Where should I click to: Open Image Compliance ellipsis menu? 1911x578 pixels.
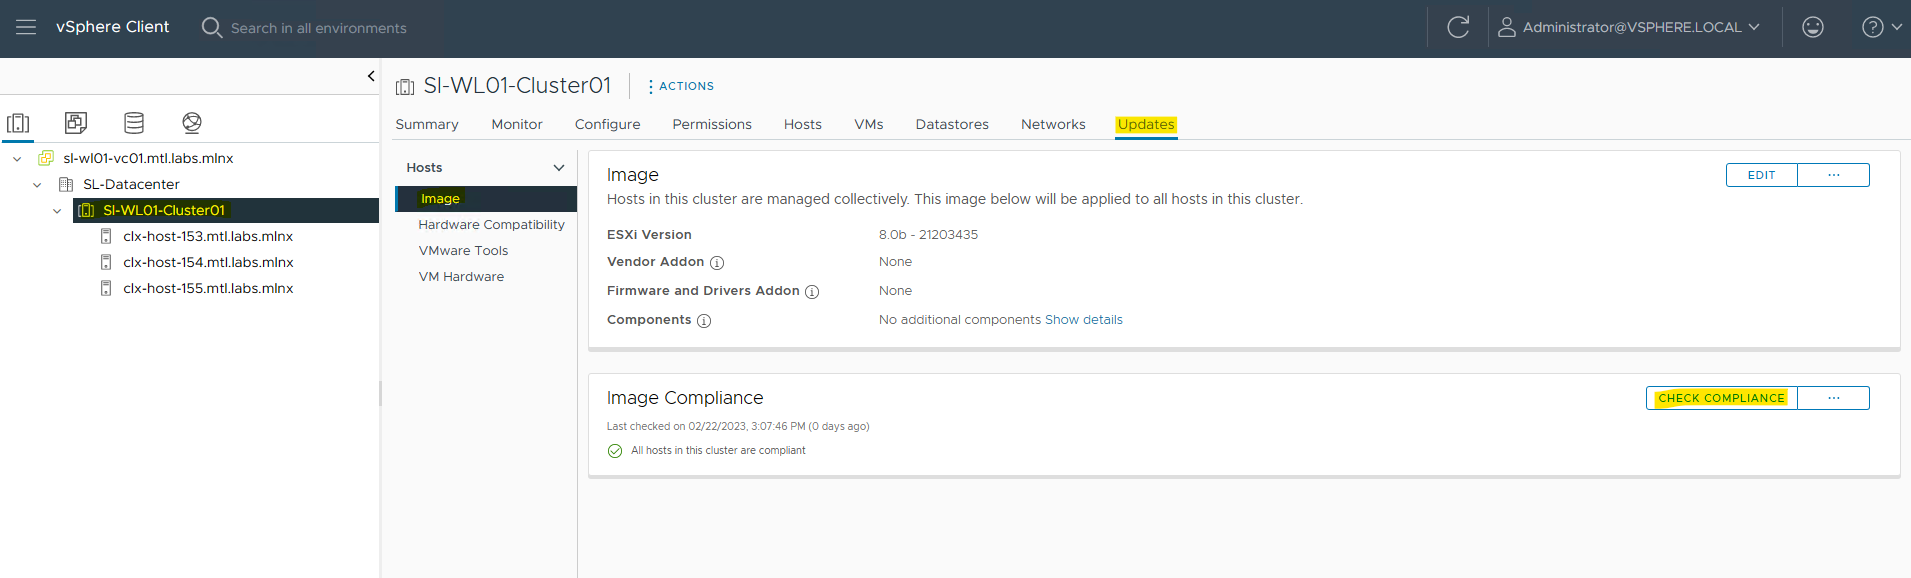1834,398
